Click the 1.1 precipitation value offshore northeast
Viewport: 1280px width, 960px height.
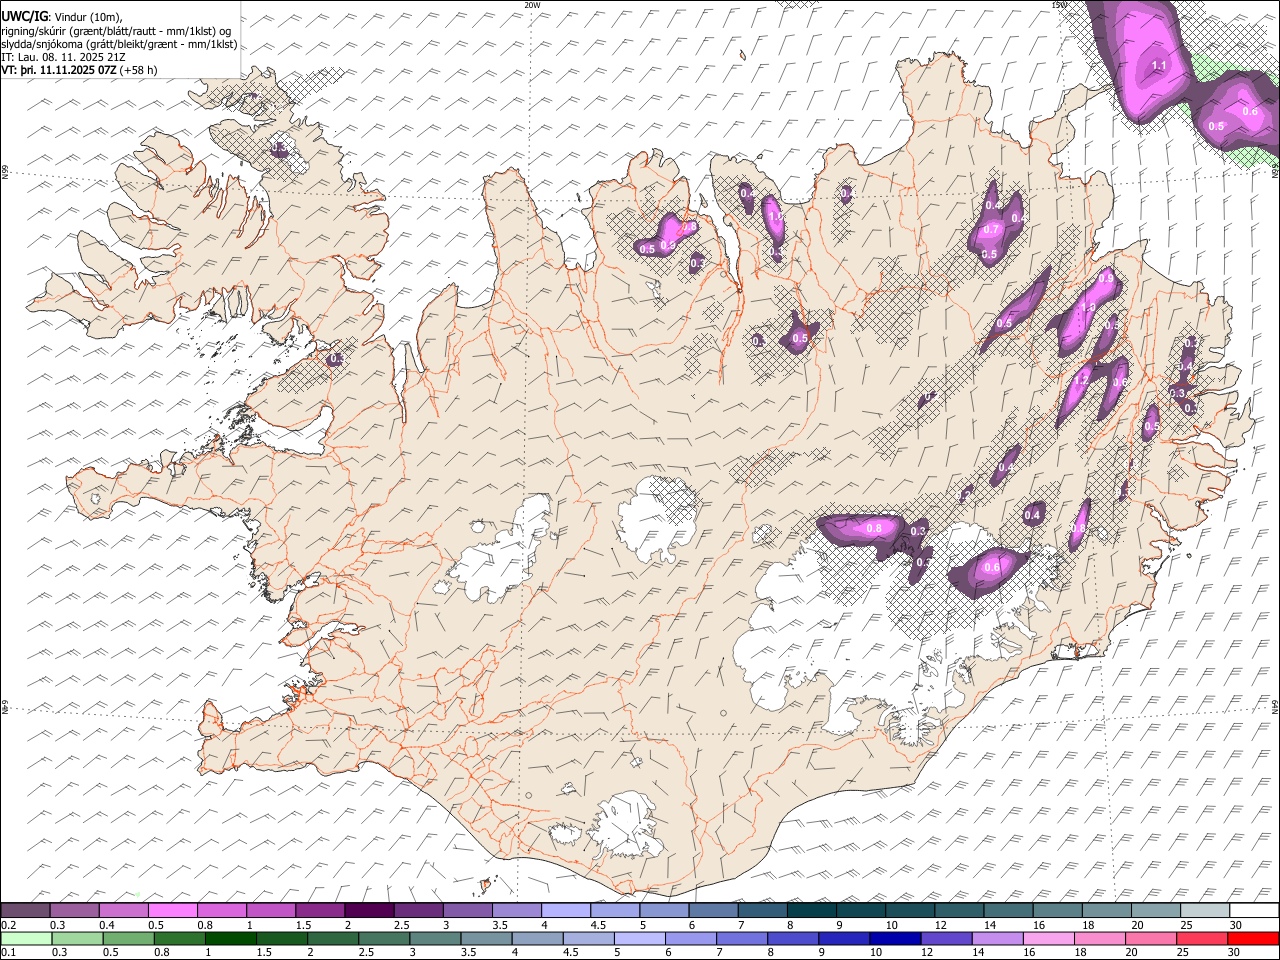tap(1160, 65)
